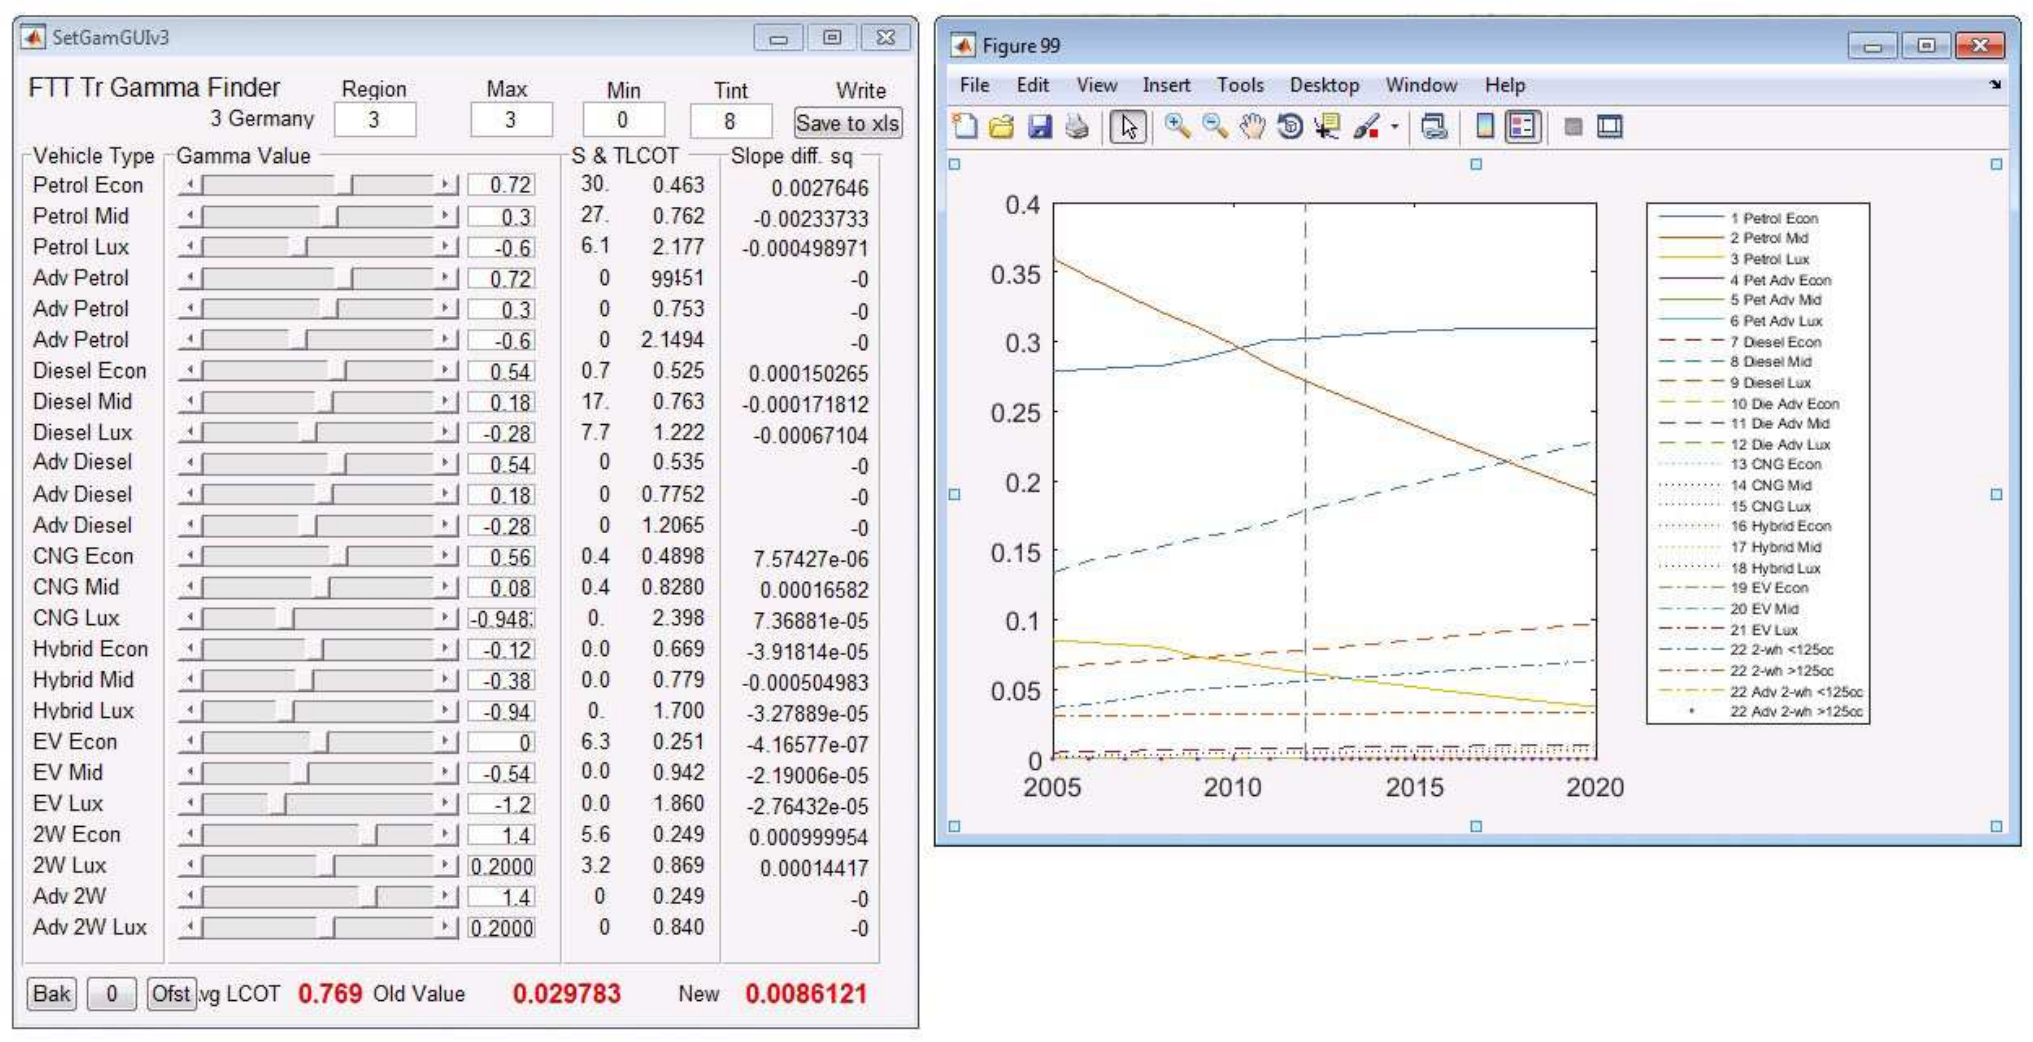Image resolution: width=2033 pixels, height=1042 pixels.
Task: Toggle the Insert Legend button
Action: pos(1522,126)
